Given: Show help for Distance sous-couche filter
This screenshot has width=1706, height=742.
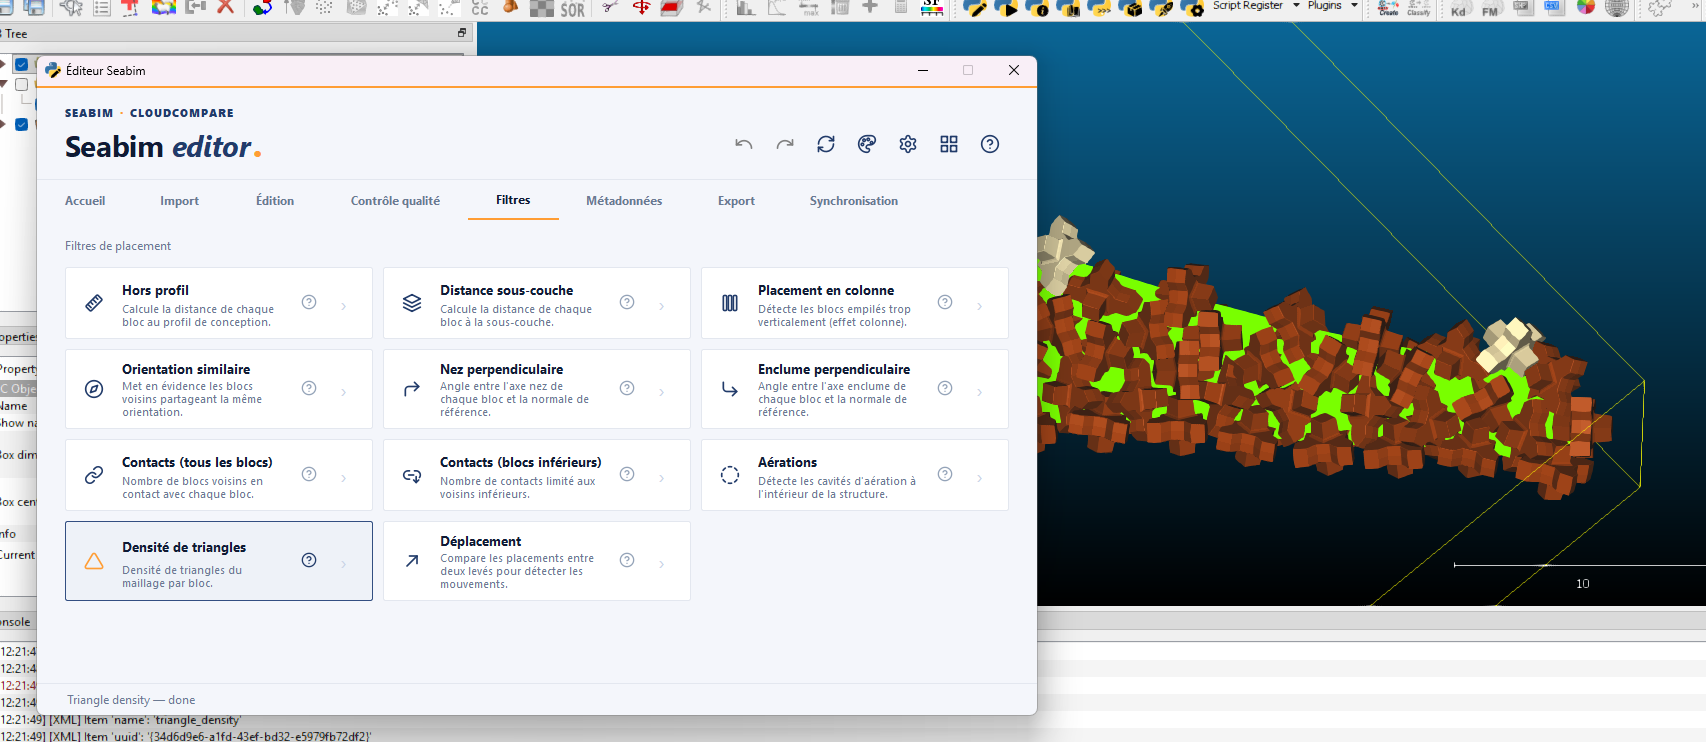Looking at the screenshot, I should coord(627,302).
